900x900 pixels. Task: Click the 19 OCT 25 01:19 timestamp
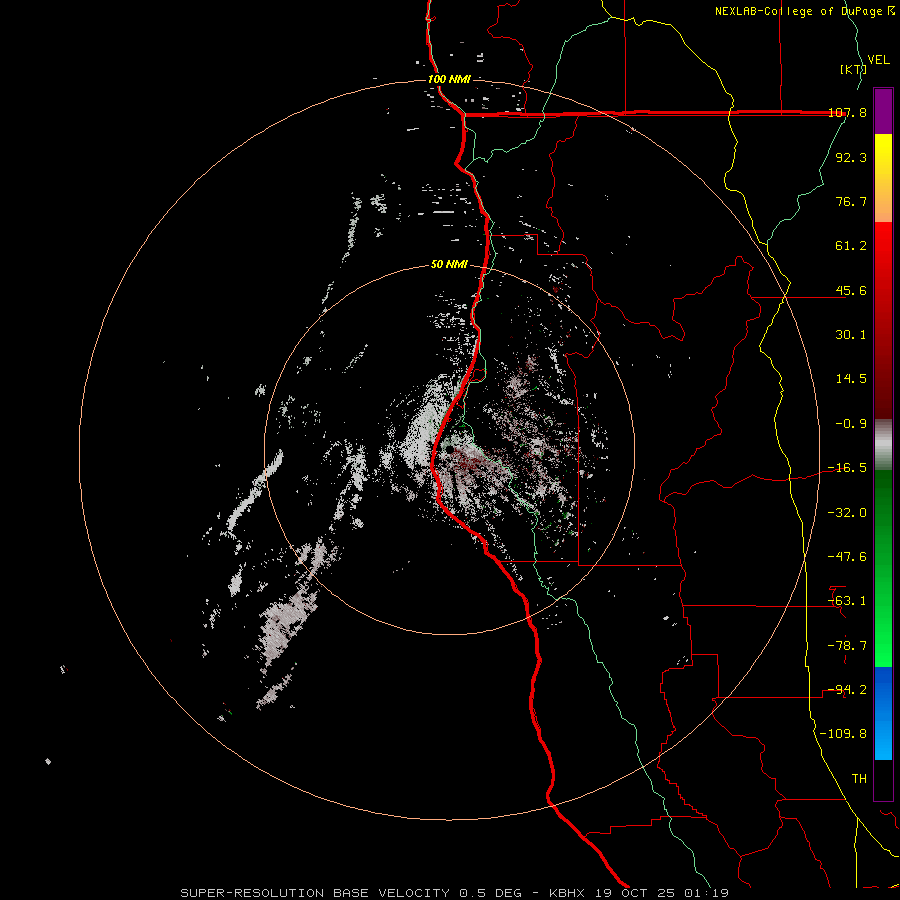(x=660, y=893)
